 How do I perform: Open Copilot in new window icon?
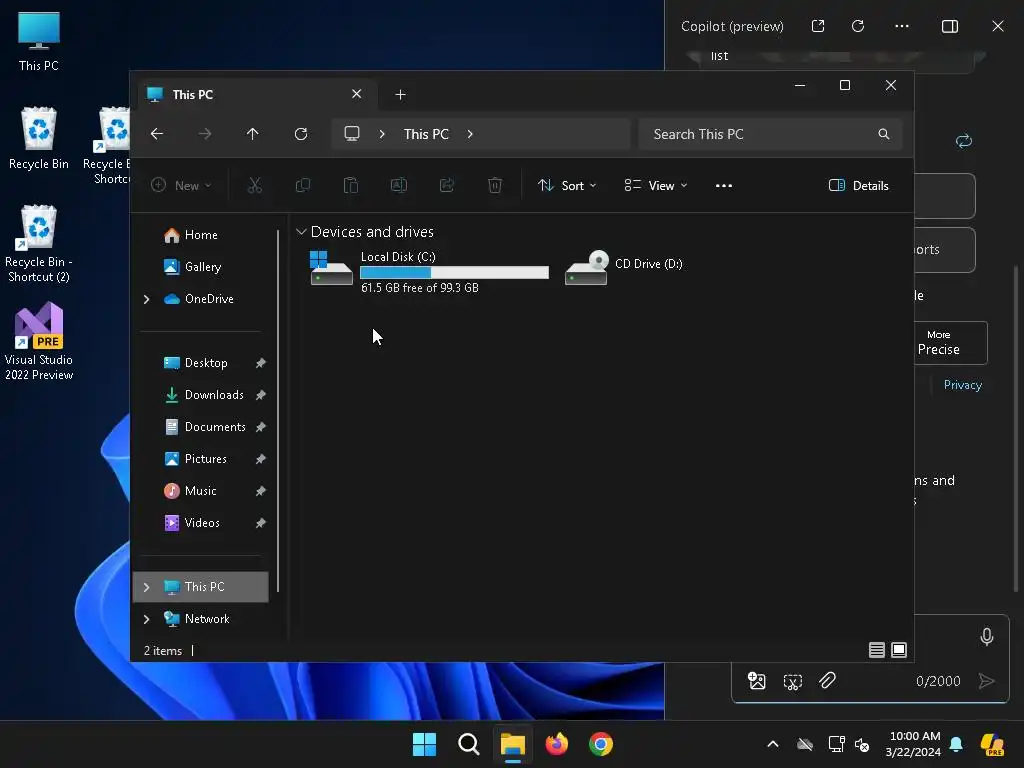[818, 26]
